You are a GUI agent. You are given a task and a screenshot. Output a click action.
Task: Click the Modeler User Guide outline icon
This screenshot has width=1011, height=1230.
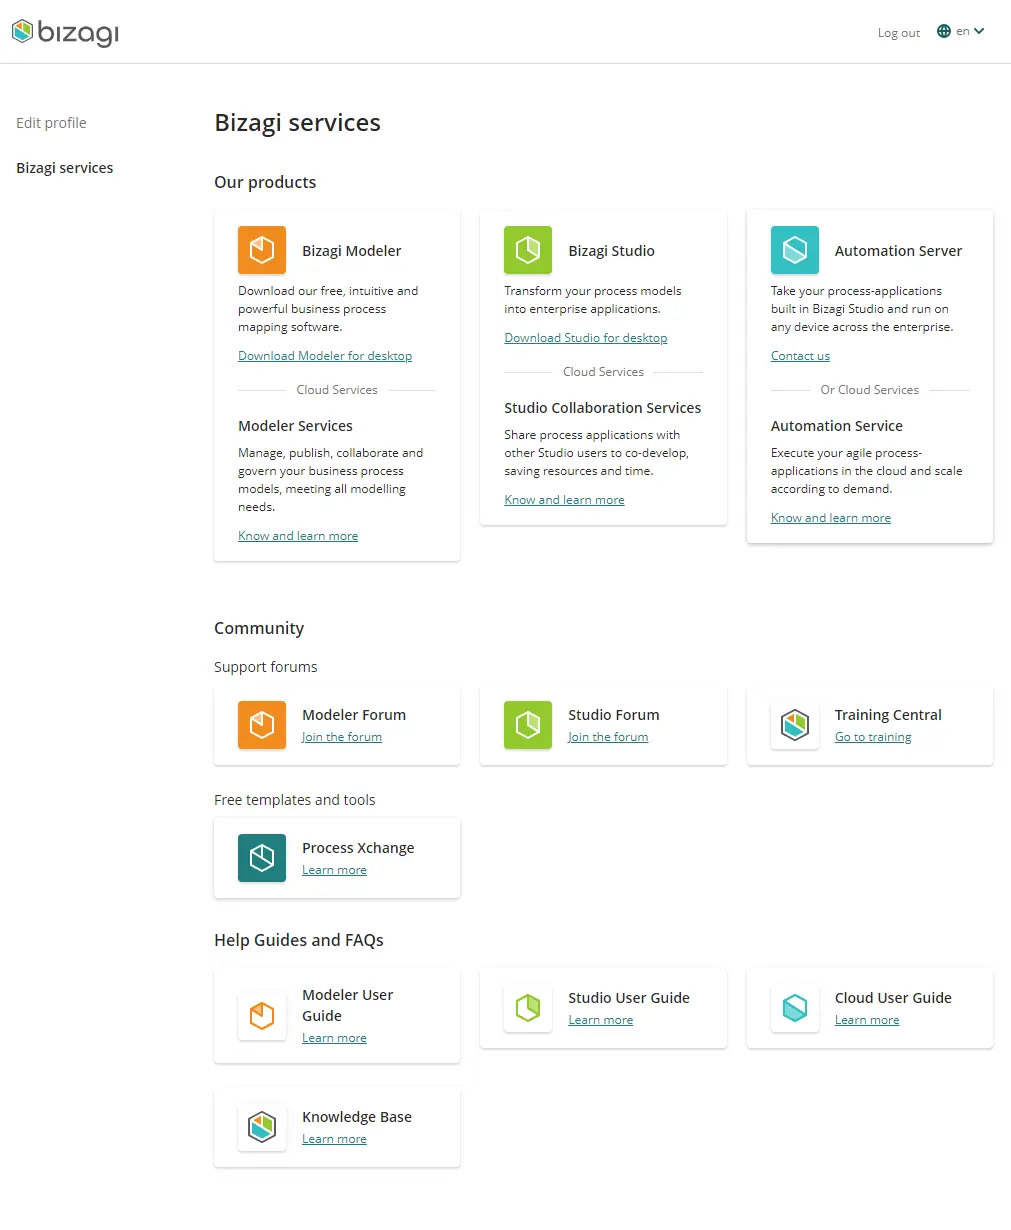click(262, 1016)
